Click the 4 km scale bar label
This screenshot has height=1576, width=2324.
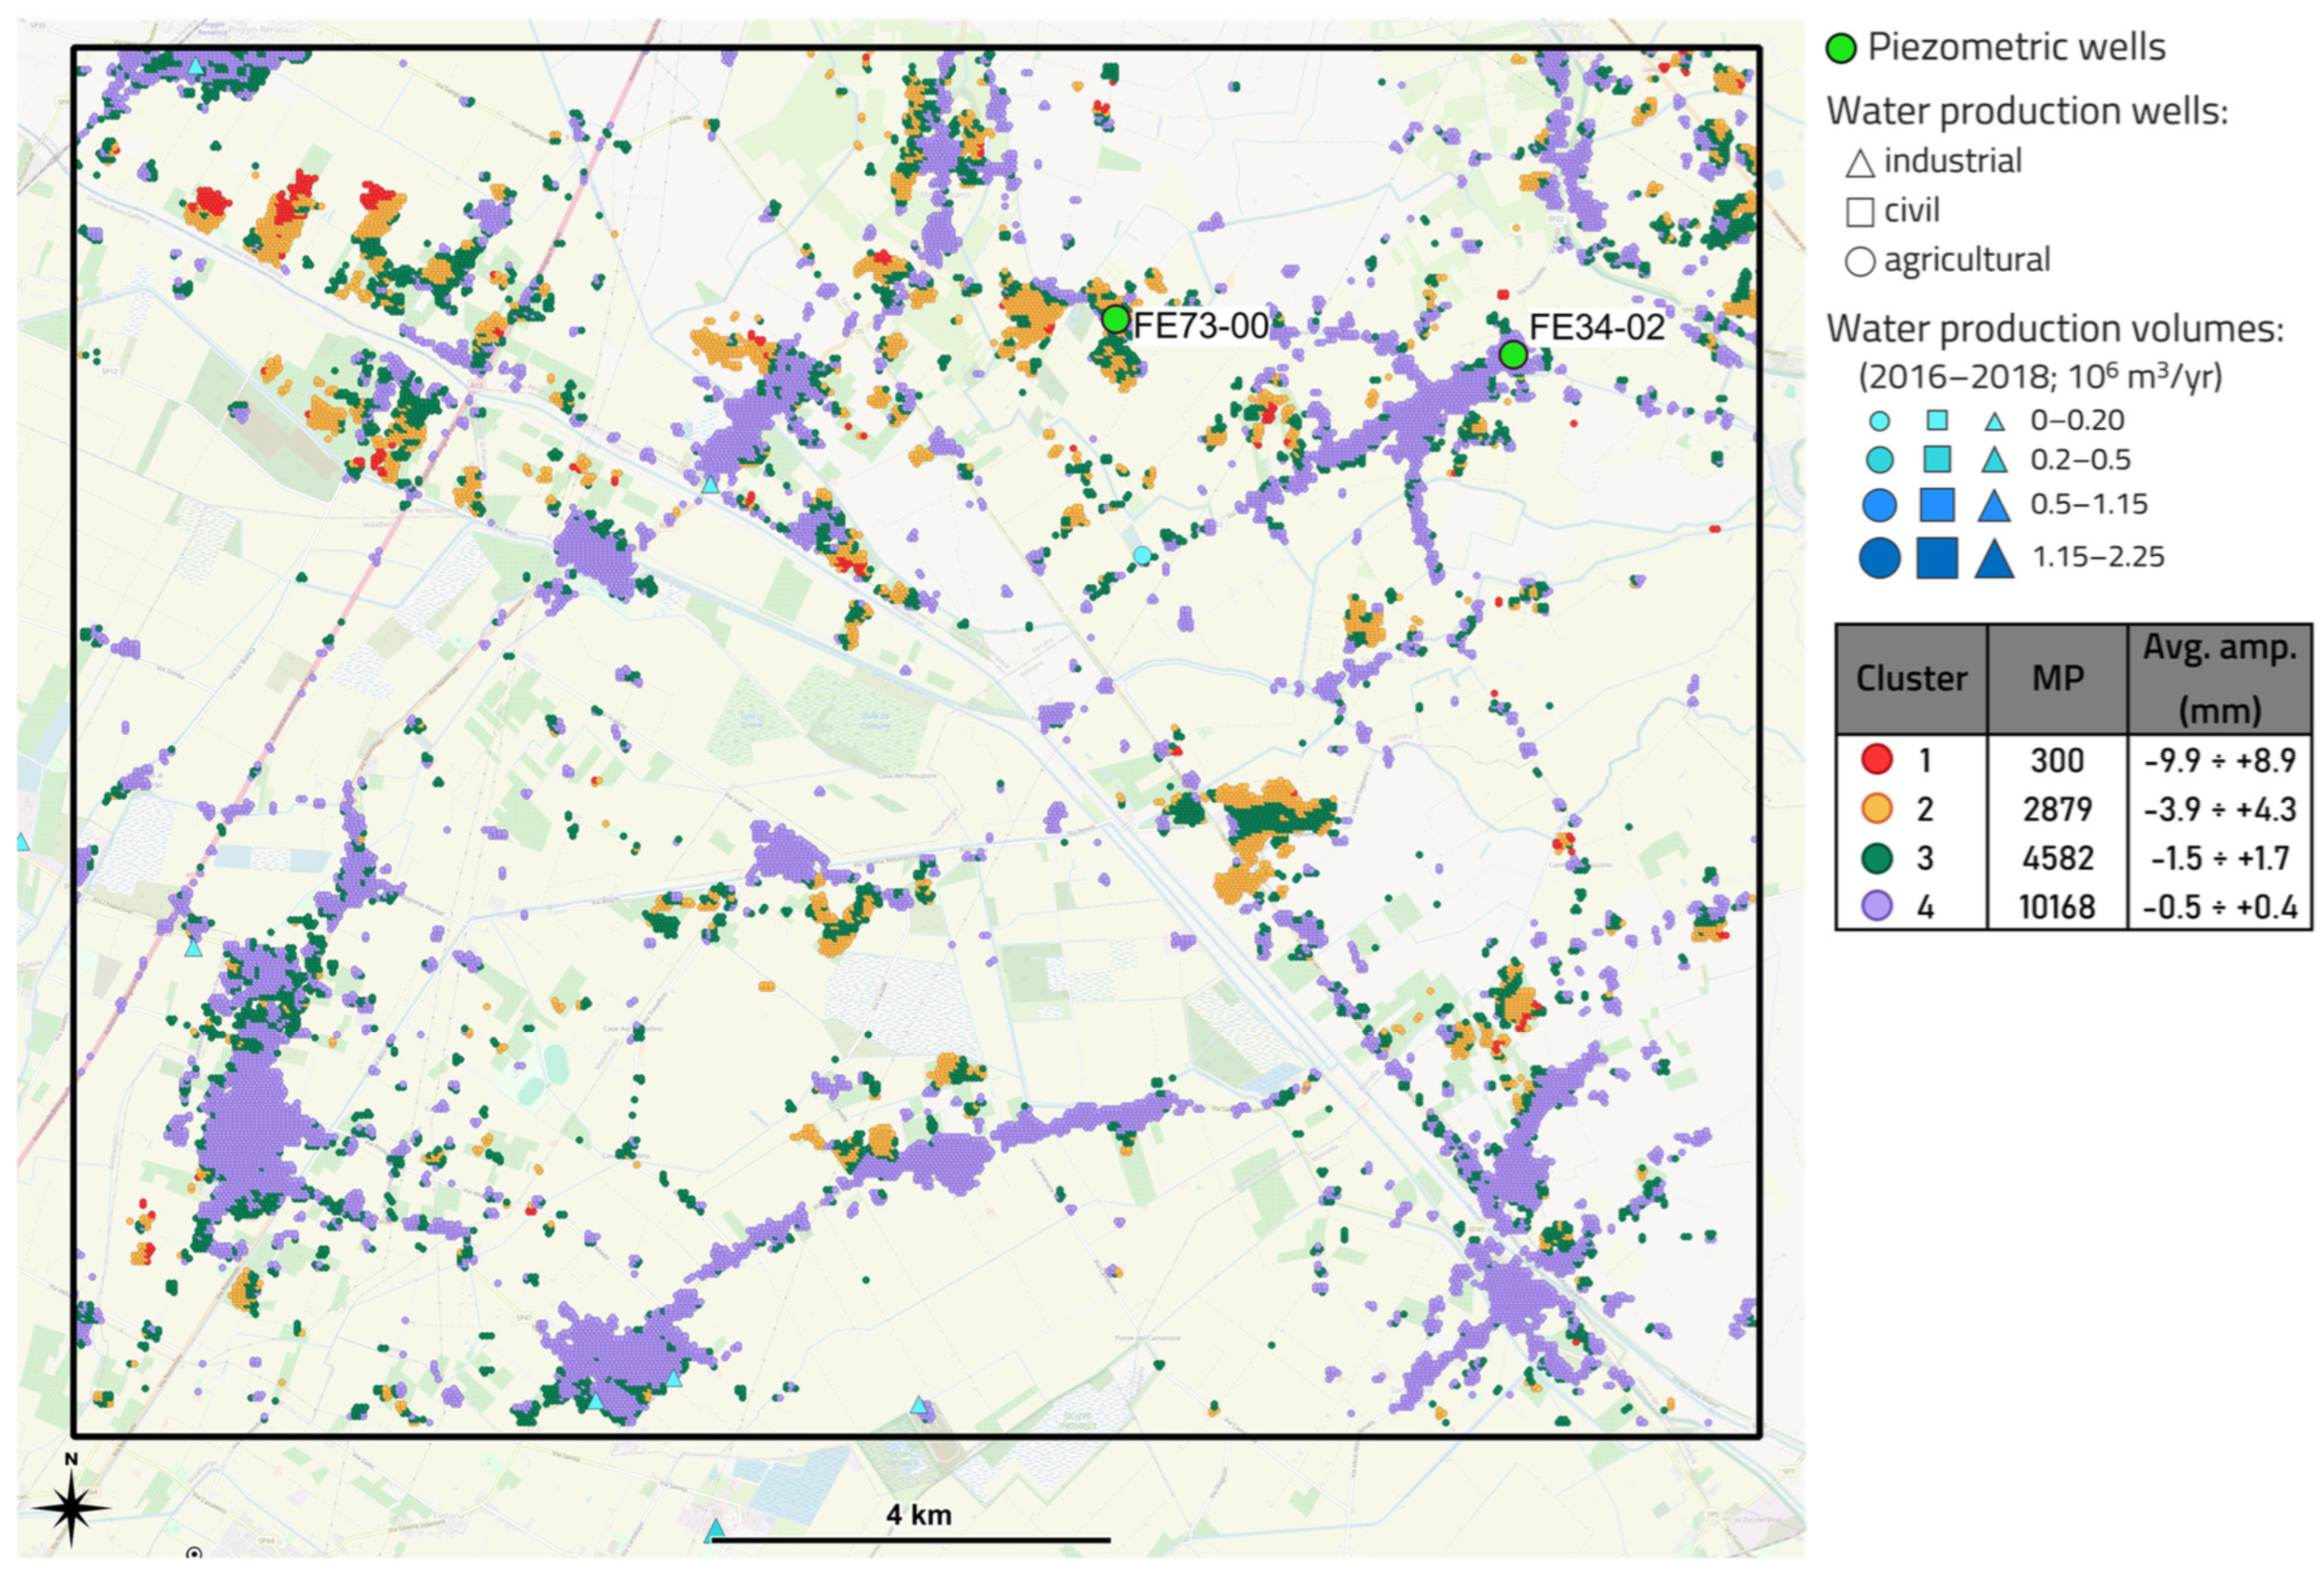coord(918,1515)
